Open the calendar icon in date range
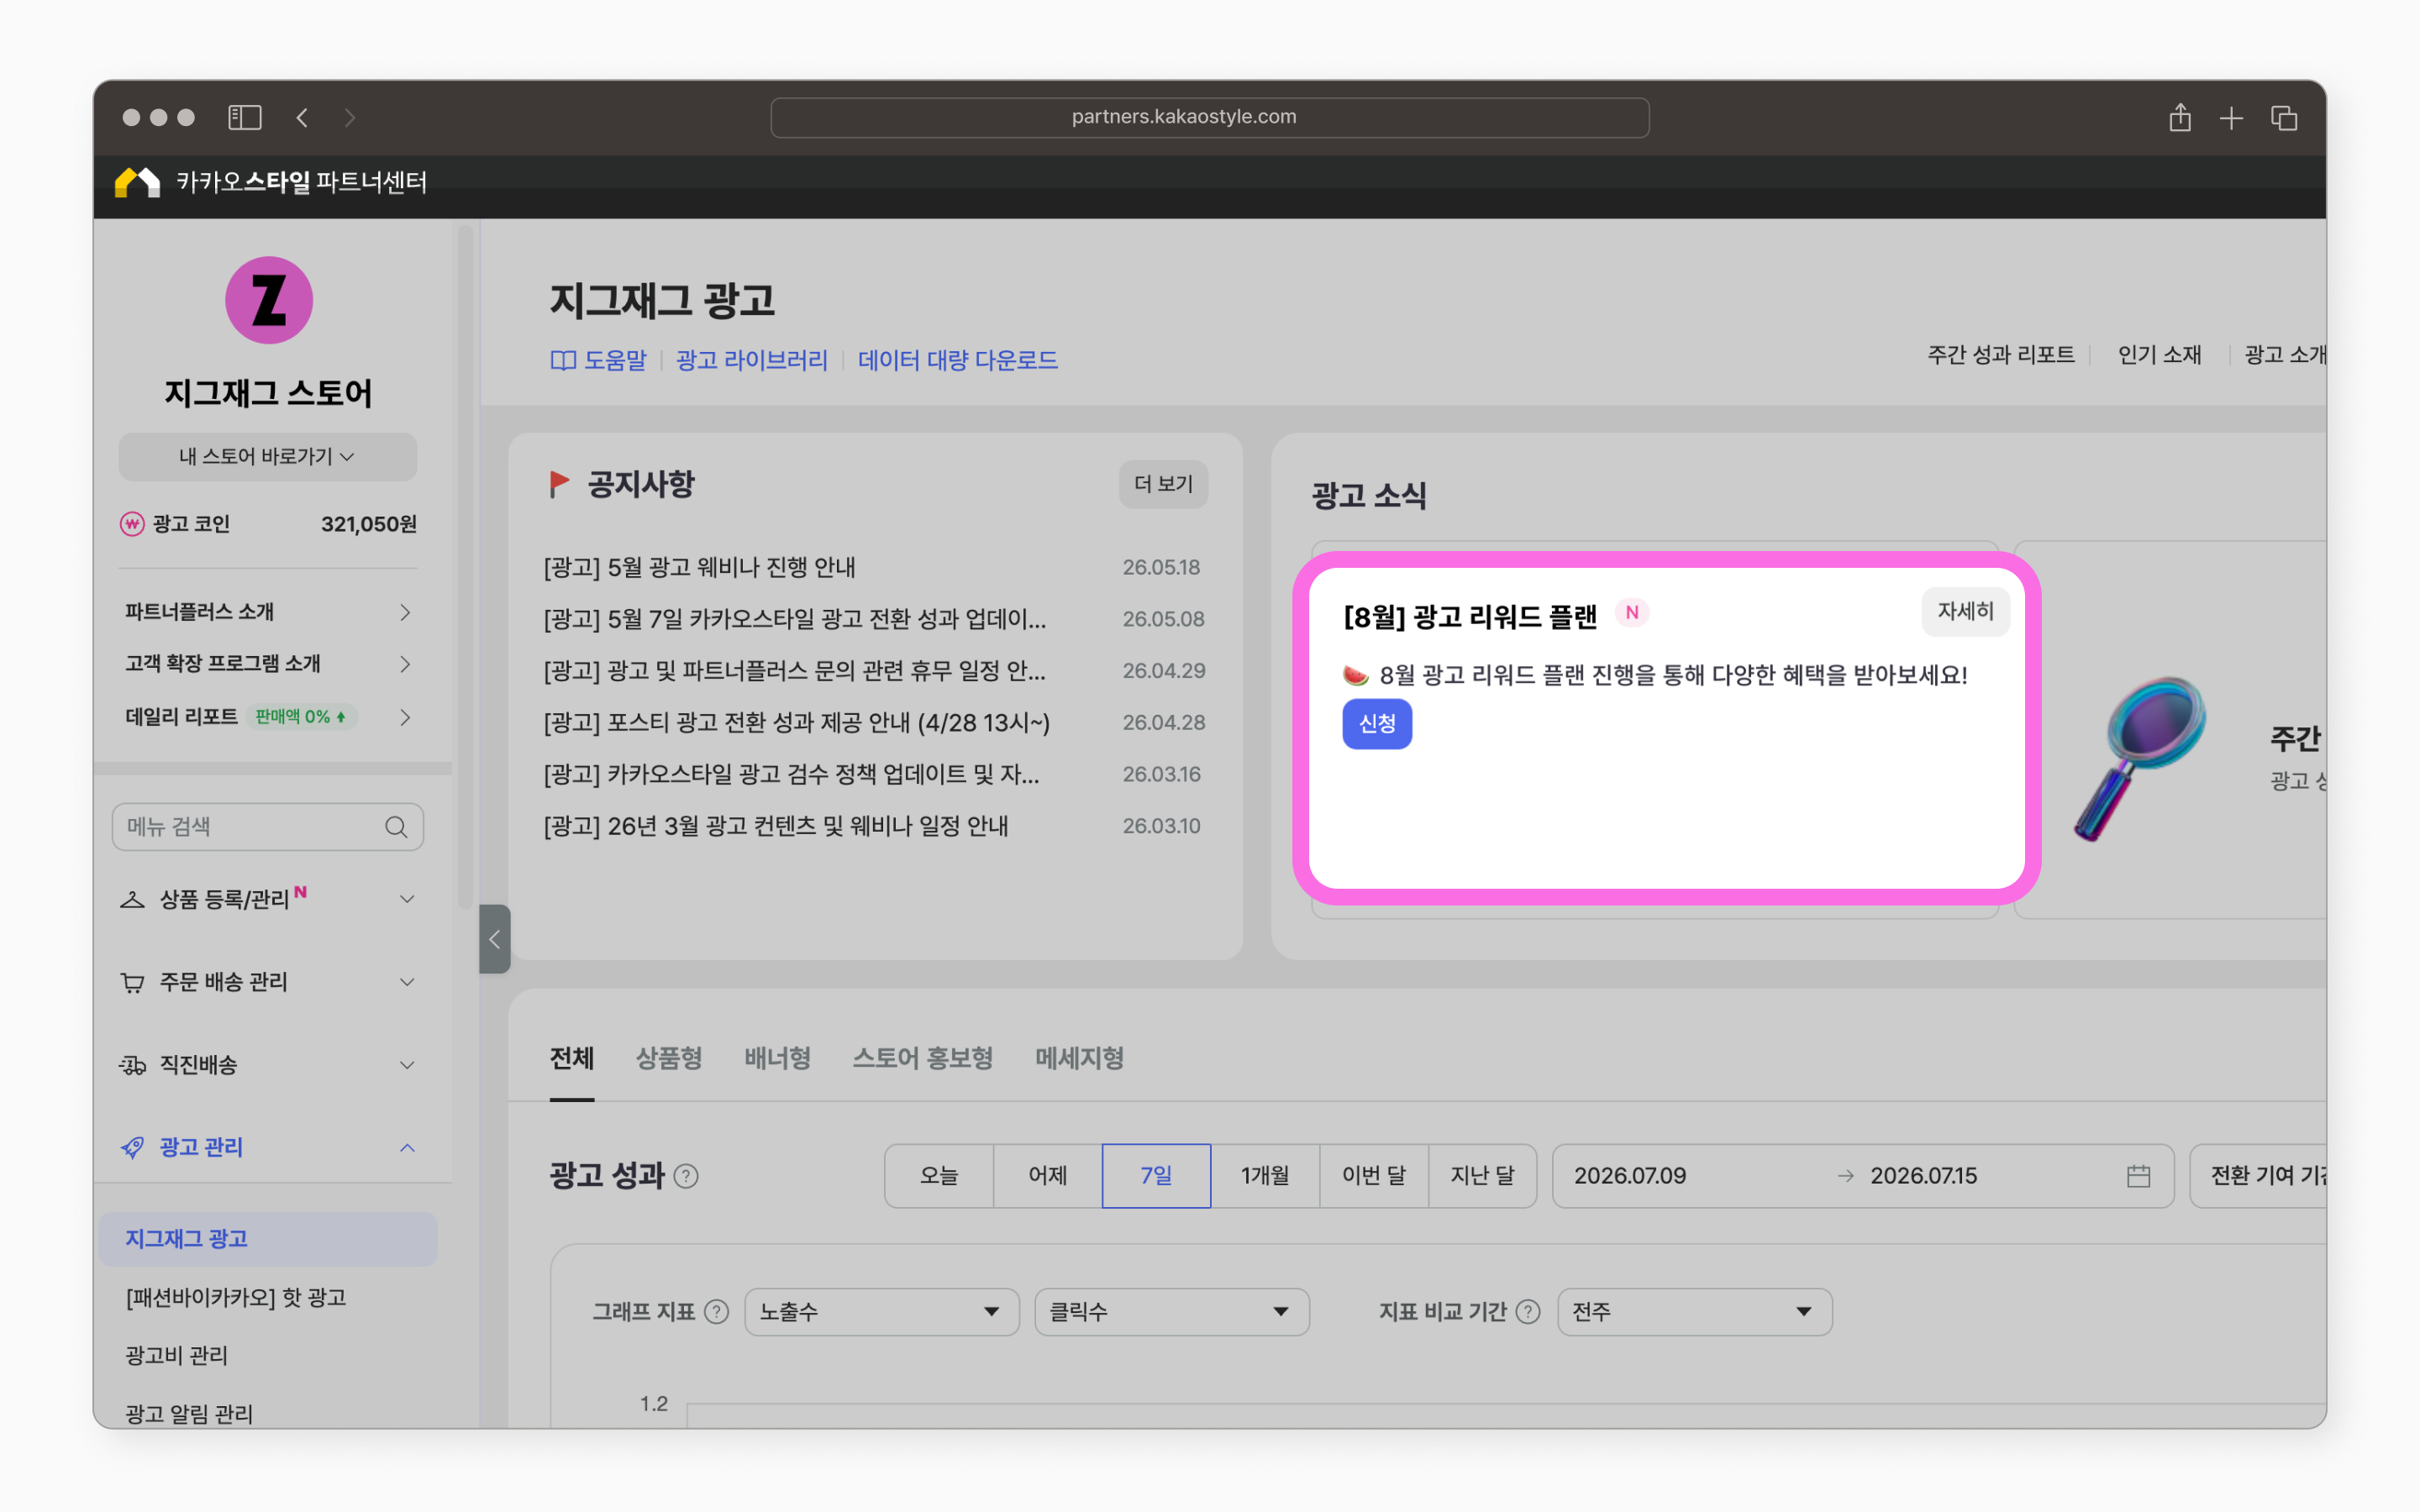Viewport: 2420px width, 1512px height. [x=2138, y=1176]
